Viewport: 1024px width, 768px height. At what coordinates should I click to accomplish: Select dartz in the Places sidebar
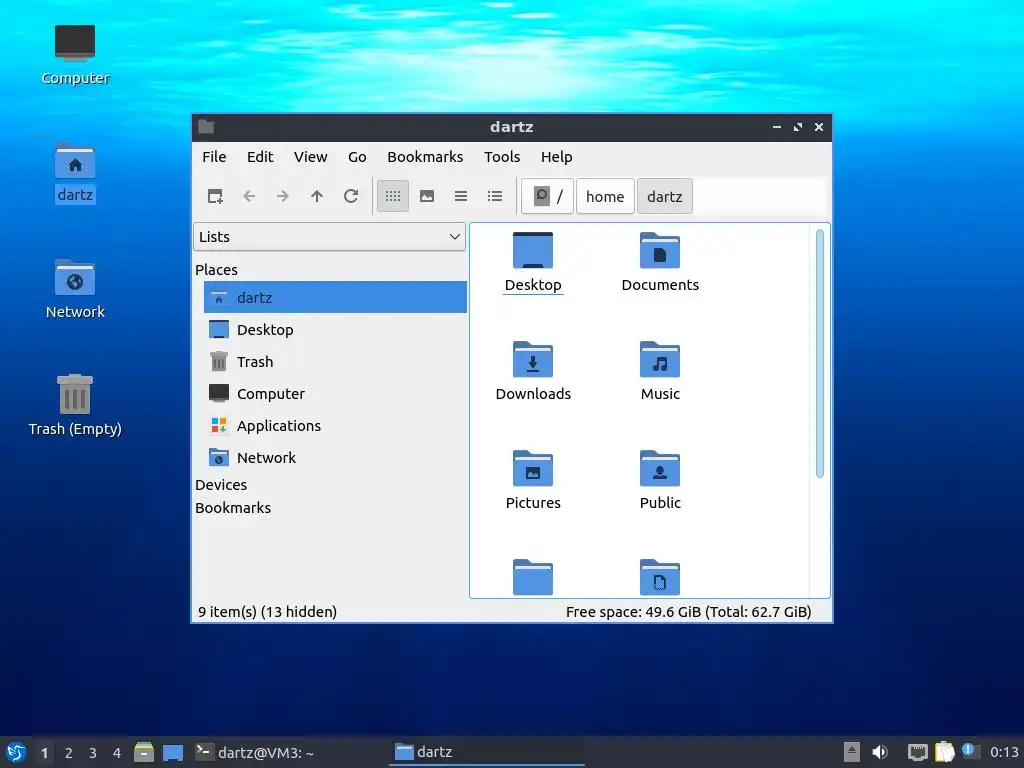[x=335, y=297]
